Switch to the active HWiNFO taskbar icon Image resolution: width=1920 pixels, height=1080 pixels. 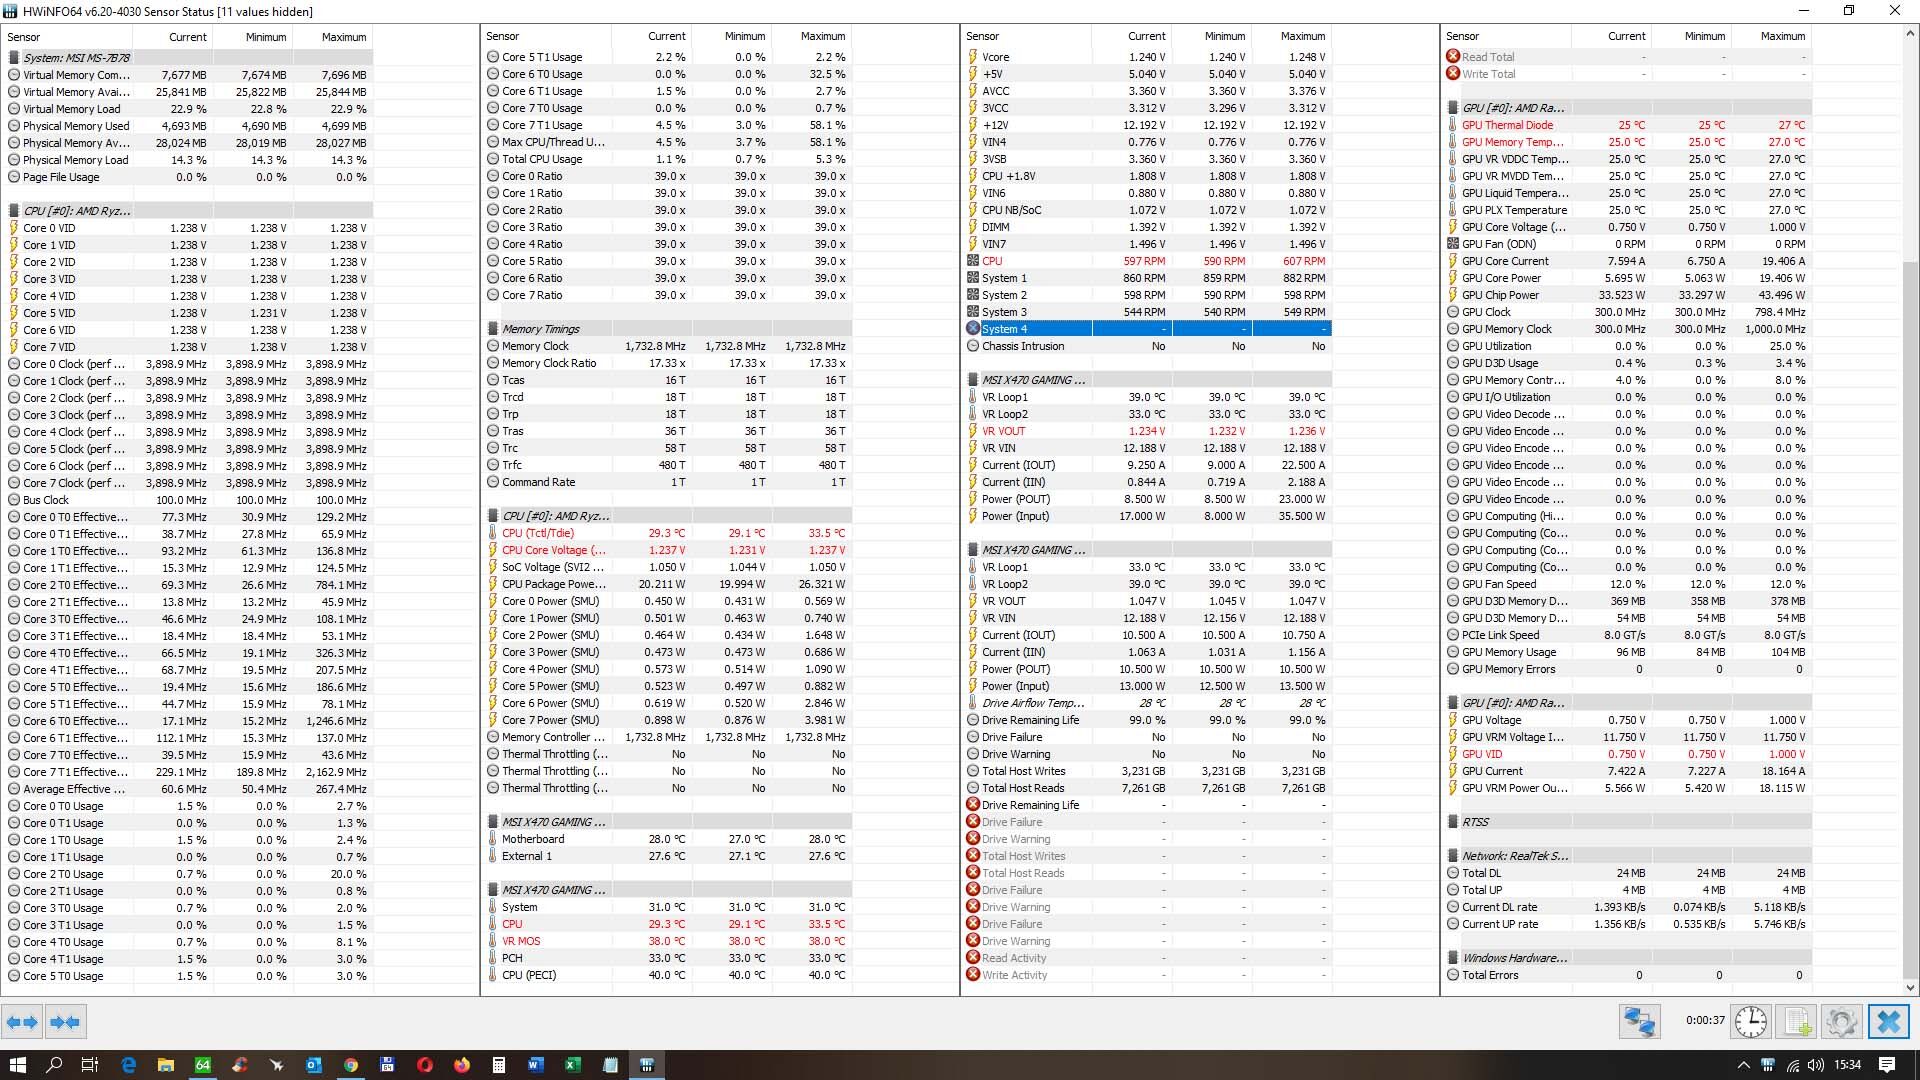point(647,1065)
